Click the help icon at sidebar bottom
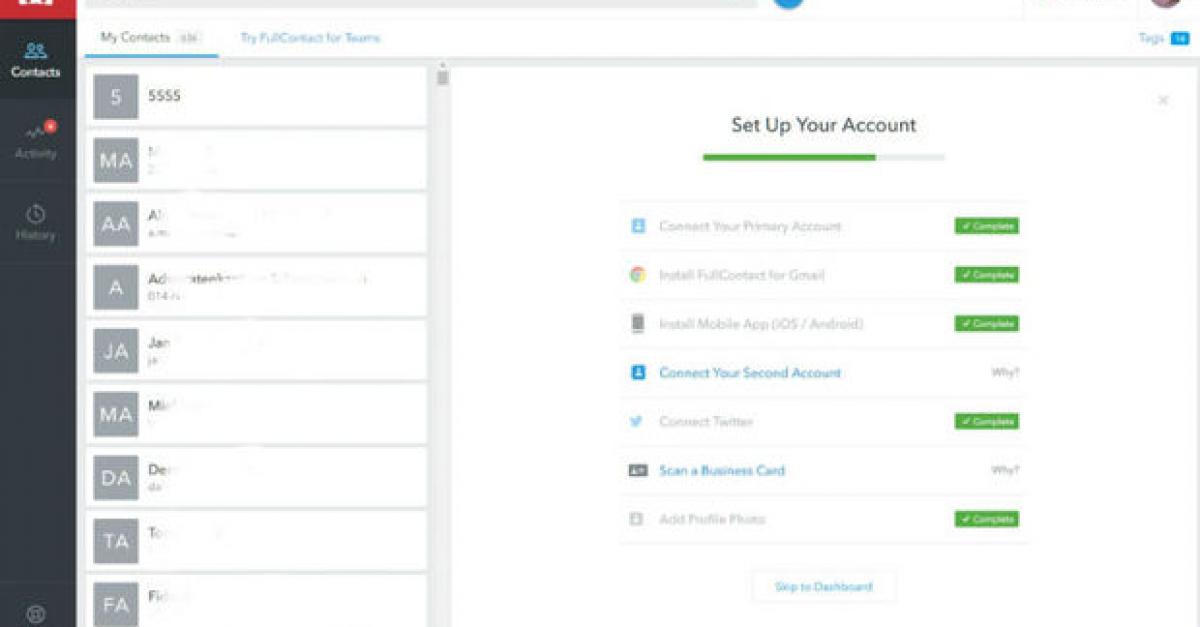Screen dimensions: 1200x627 [x=36, y=614]
